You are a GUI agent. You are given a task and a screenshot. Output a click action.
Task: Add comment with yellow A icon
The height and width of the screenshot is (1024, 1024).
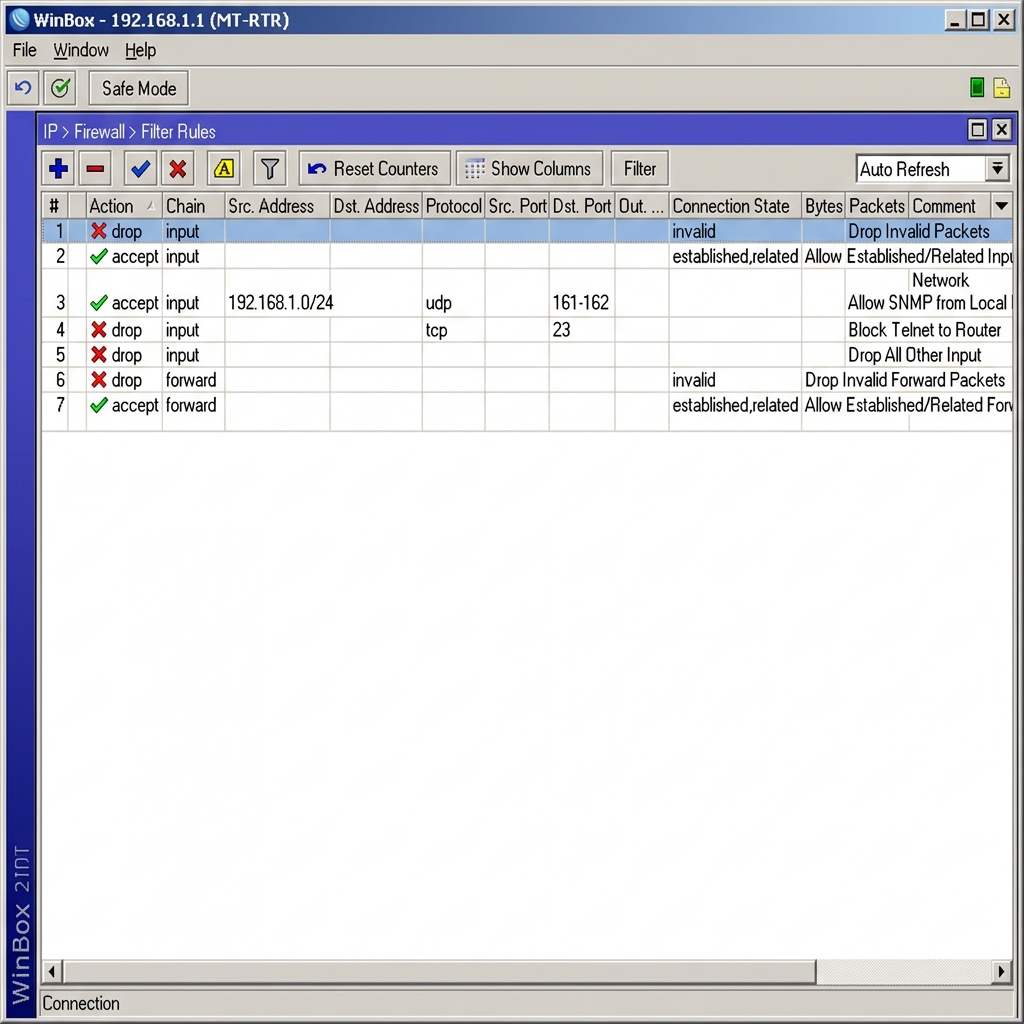(223, 168)
